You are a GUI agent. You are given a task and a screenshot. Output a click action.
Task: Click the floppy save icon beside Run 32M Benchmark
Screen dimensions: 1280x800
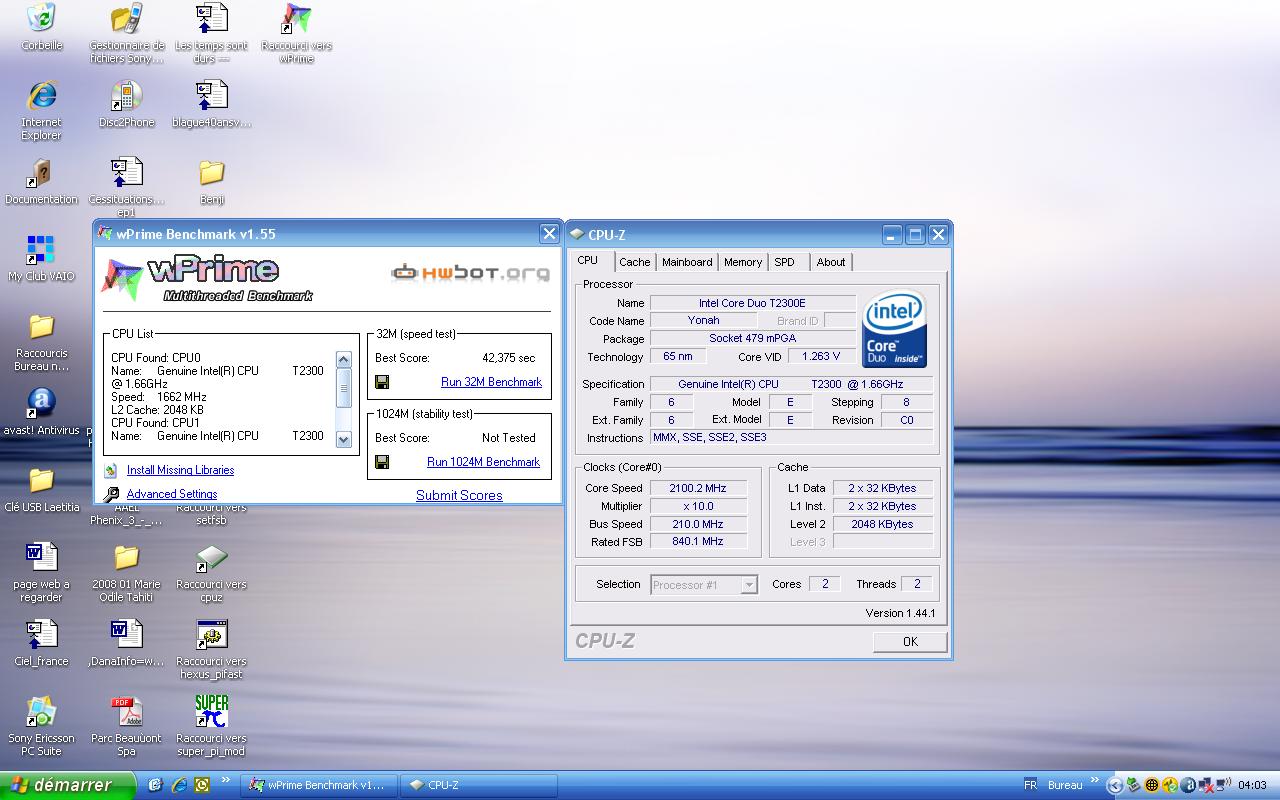point(382,382)
